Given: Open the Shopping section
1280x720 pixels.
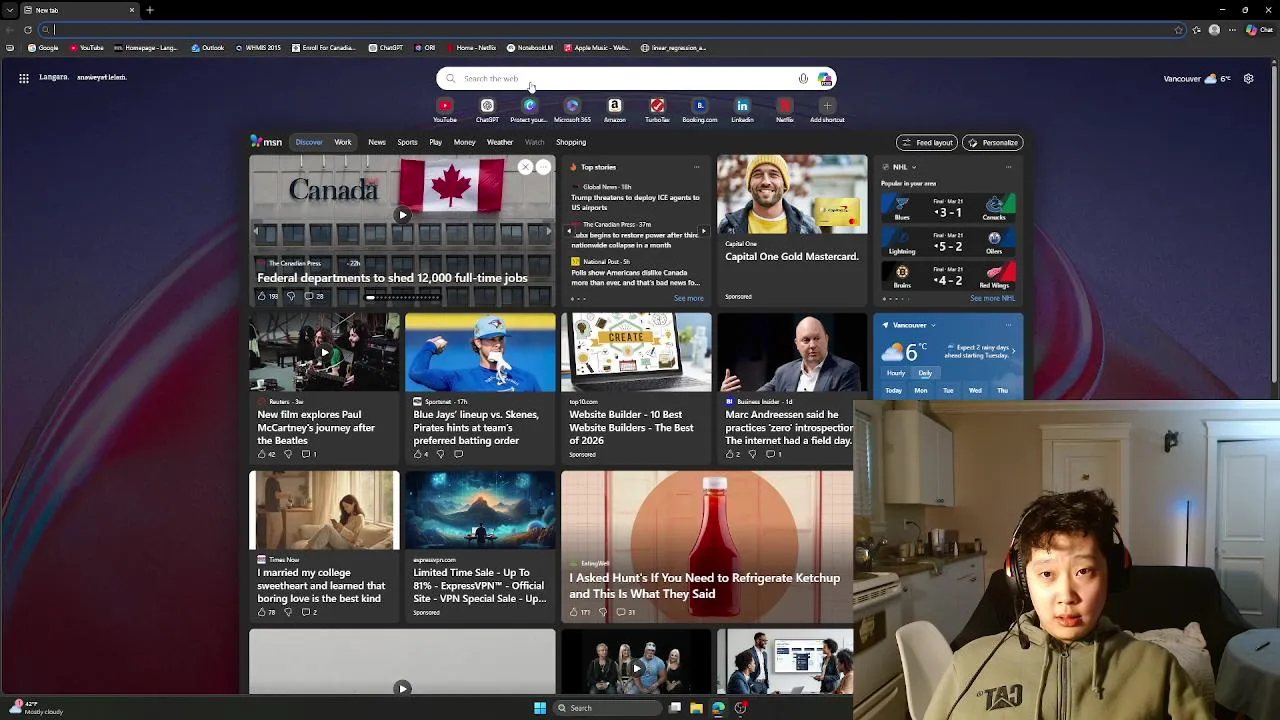Looking at the screenshot, I should [x=571, y=142].
